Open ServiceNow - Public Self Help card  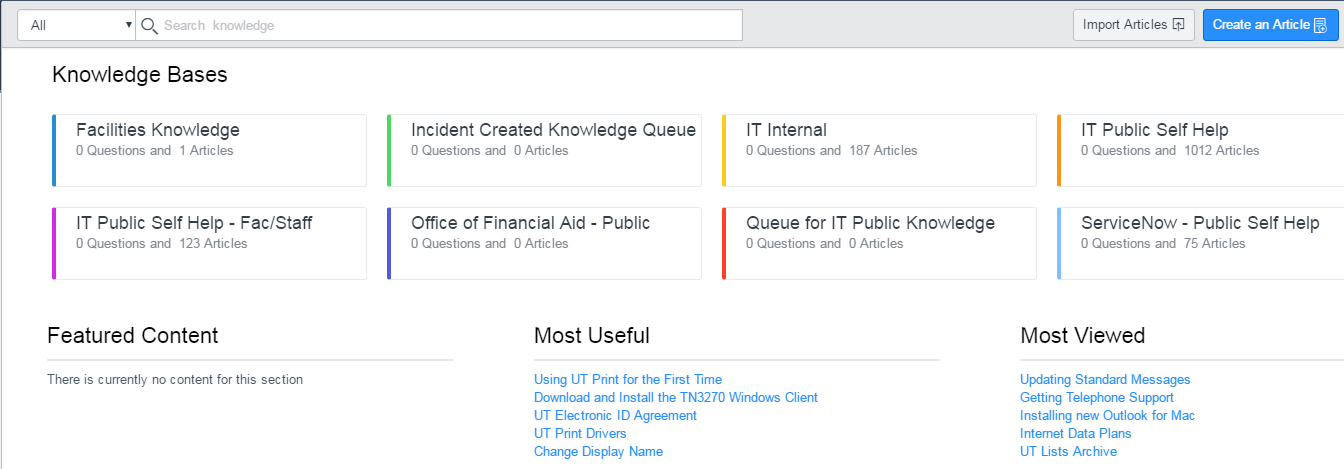pos(1200,243)
